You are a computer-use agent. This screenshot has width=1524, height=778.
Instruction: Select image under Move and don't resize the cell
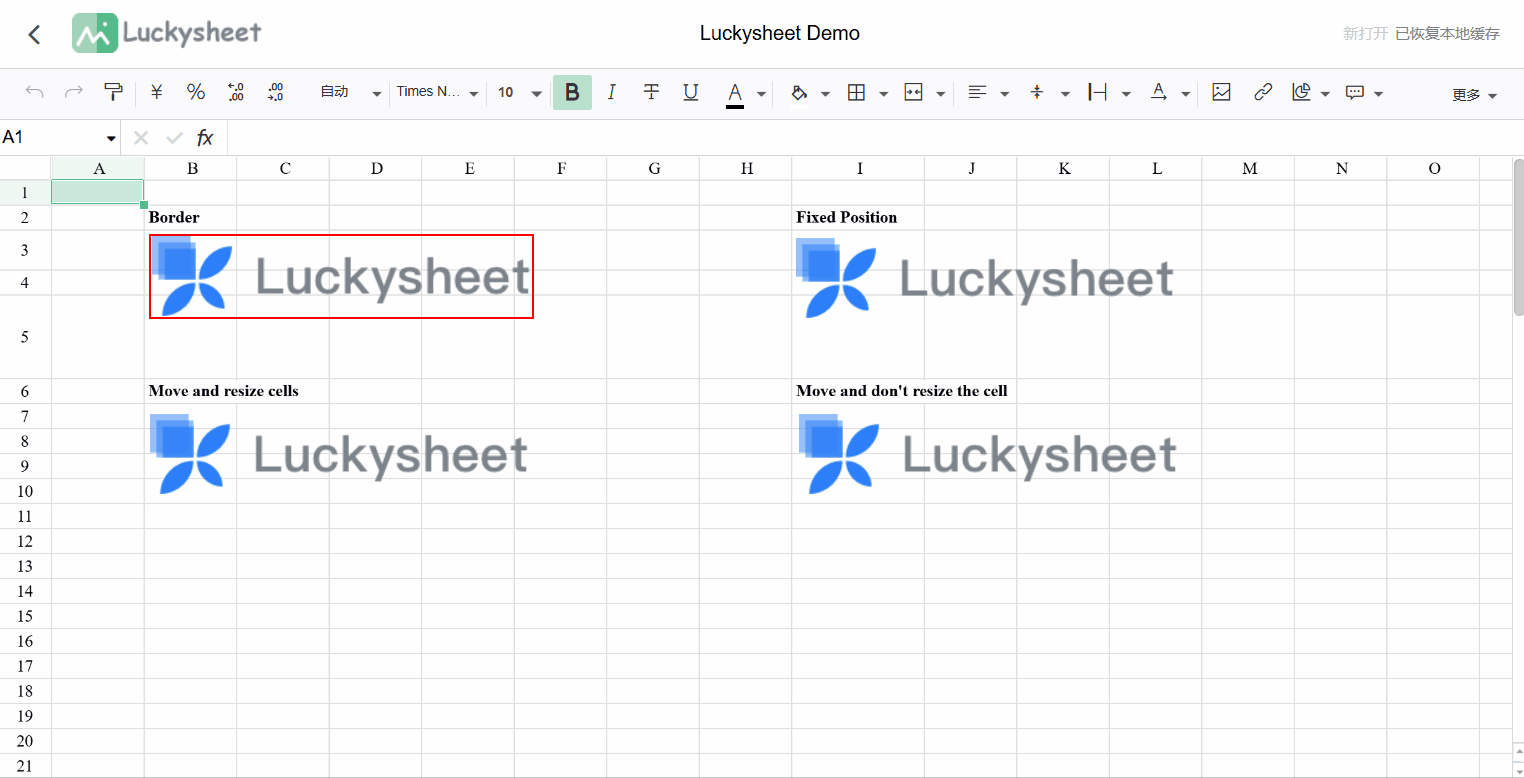click(x=988, y=455)
